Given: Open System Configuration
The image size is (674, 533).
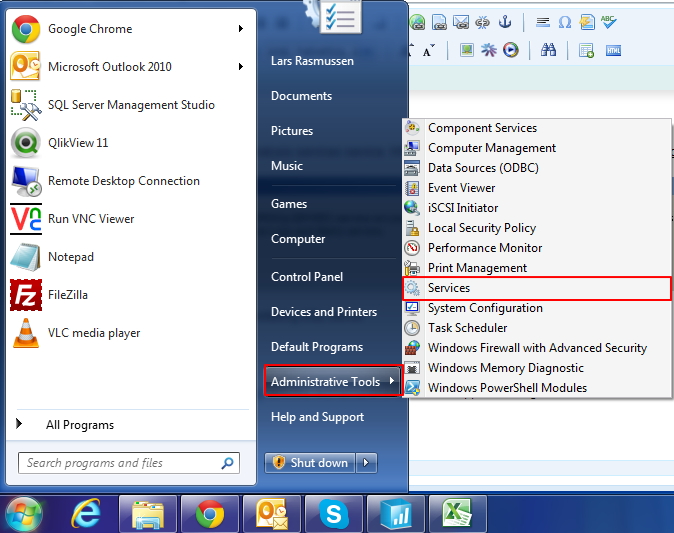Looking at the screenshot, I should click(536, 308).
